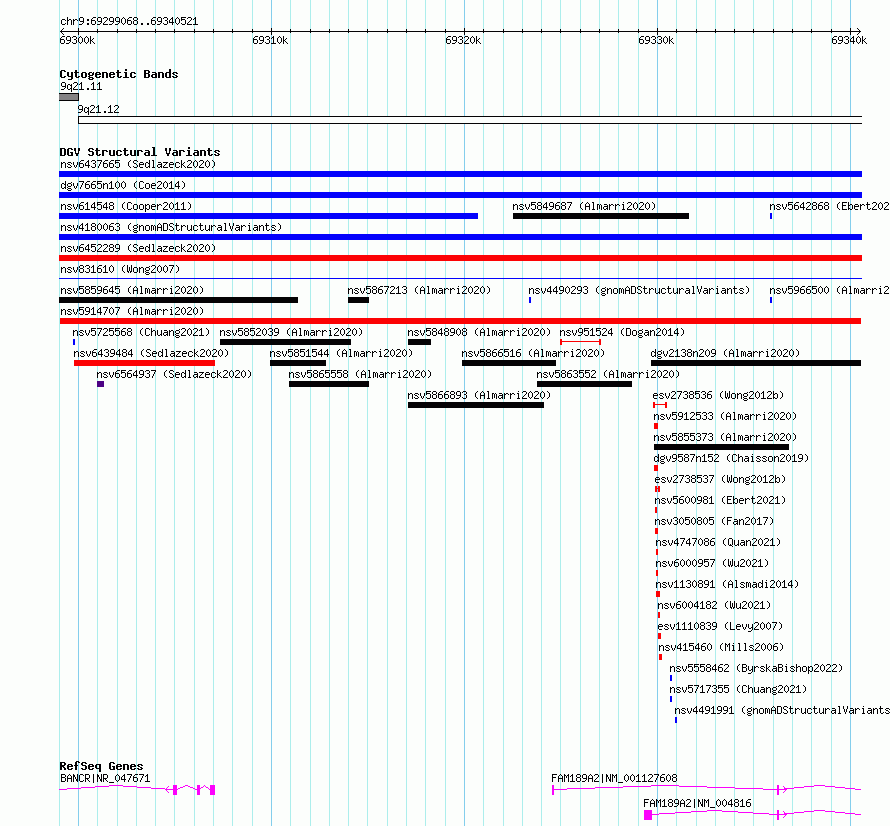This screenshot has height=826, width=890.
Task: Click nsv5966500 variant label at right
Action: pos(829,290)
